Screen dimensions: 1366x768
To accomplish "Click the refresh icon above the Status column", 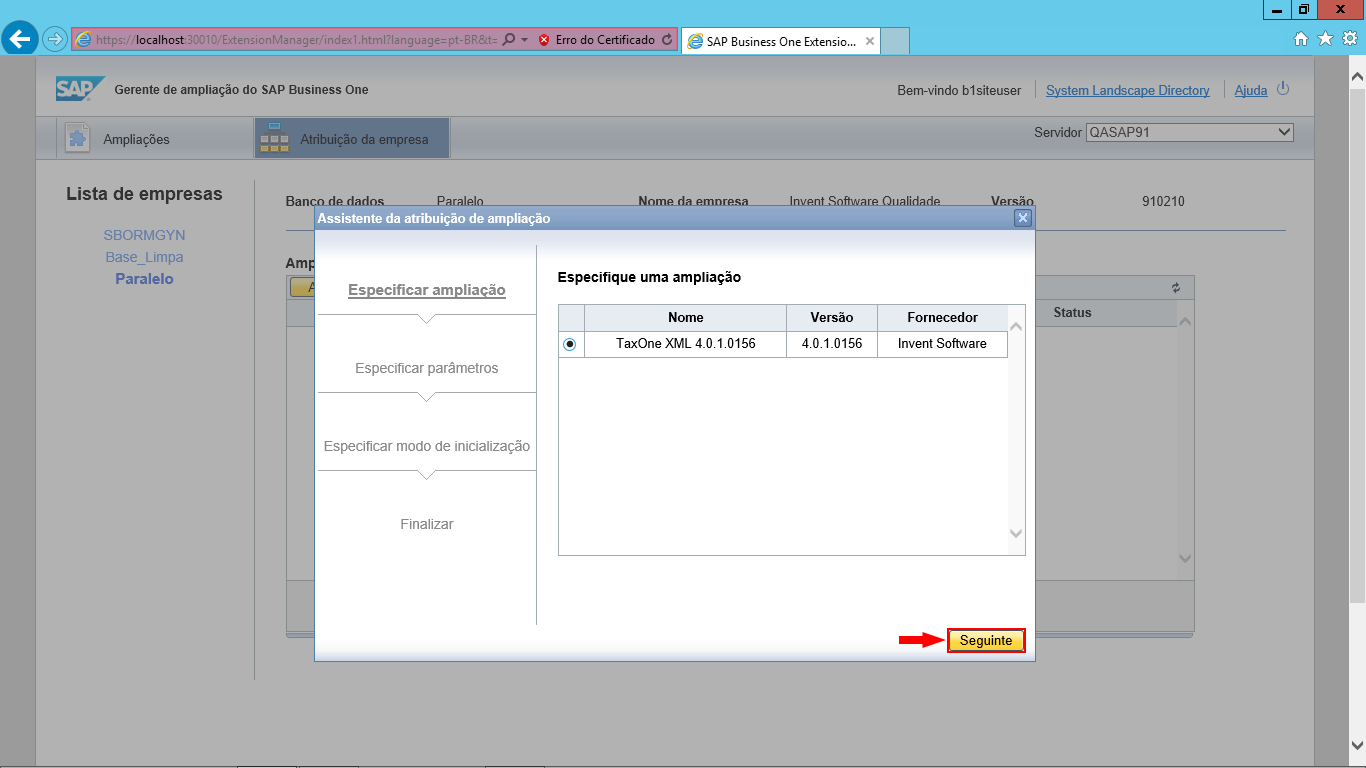I will click(1176, 287).
